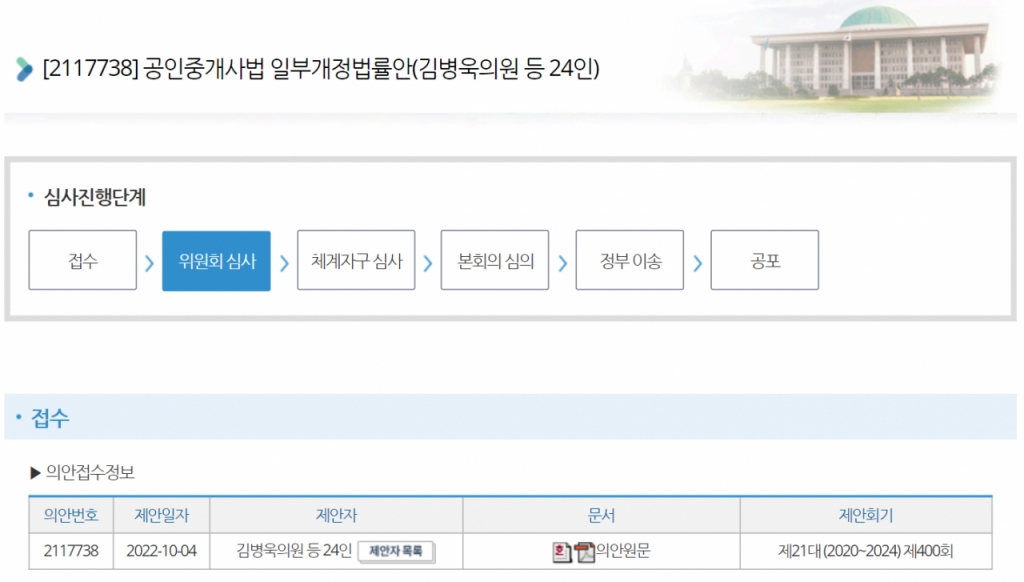Open the PDF file icon for 의안원문

point(585,551)
